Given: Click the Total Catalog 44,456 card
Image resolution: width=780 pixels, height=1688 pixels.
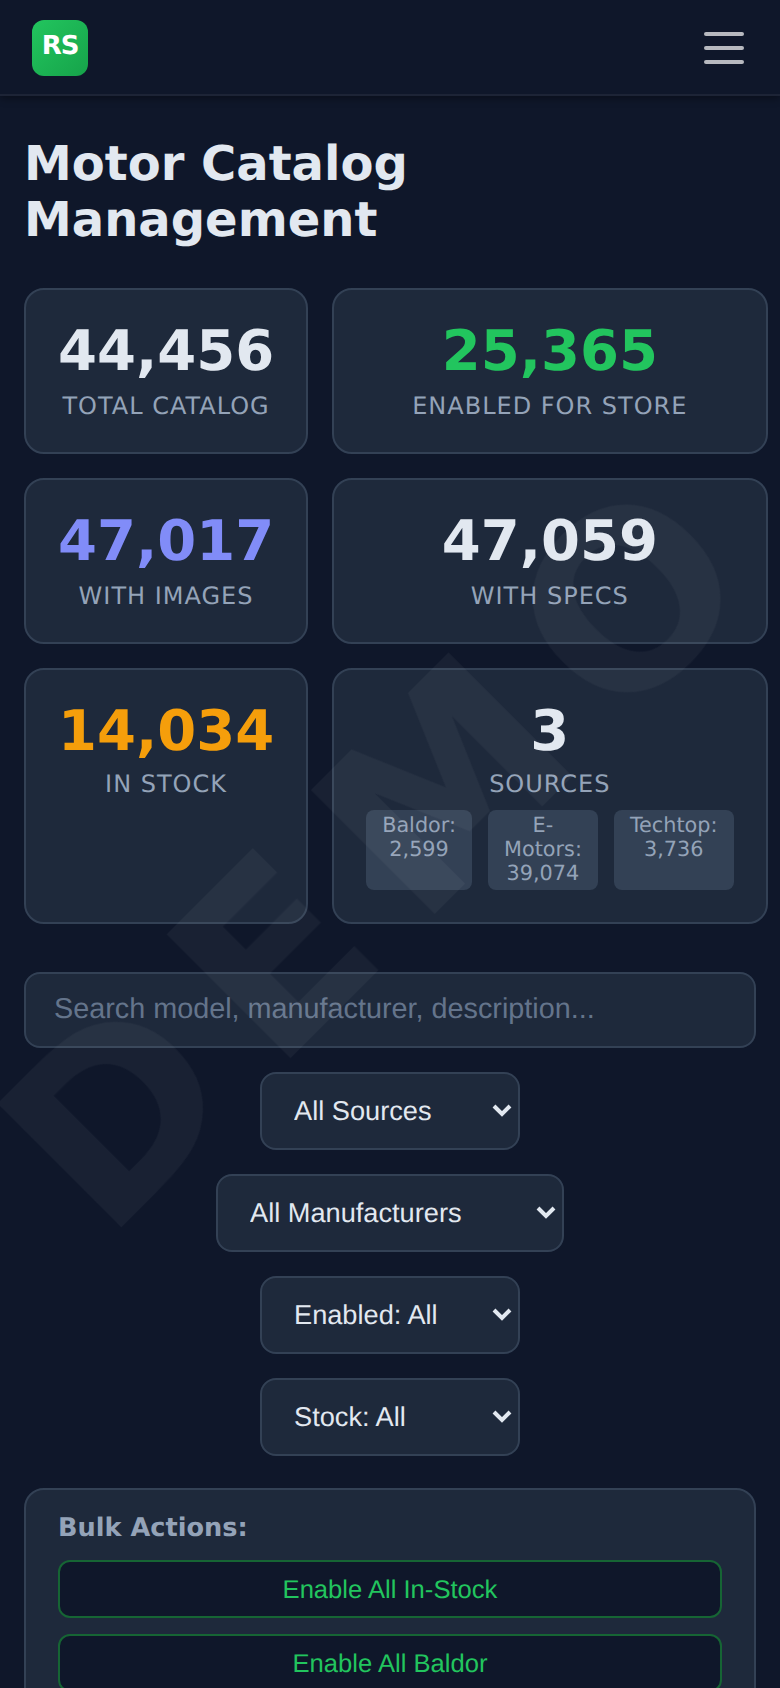Looking at the screenshot, I should tap(166, 371).
